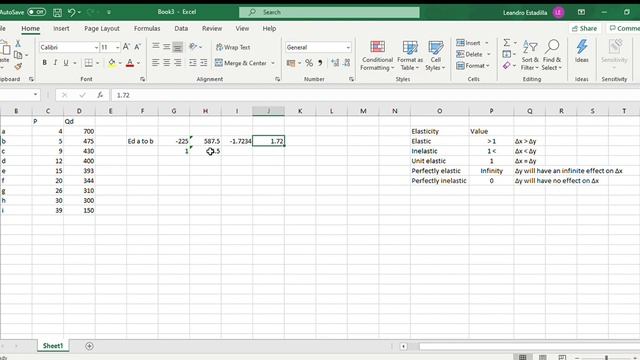Viewport: 640px width, 360px height.
Task: Click the Align Right icon
Action: coord(178,63)
